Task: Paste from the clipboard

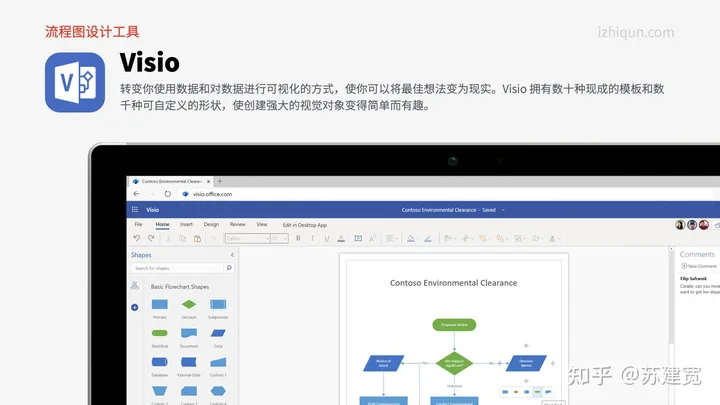Action: (x=197, y=238)
